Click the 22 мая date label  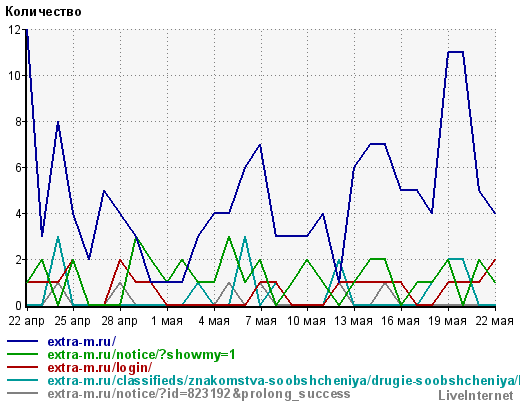494,321
